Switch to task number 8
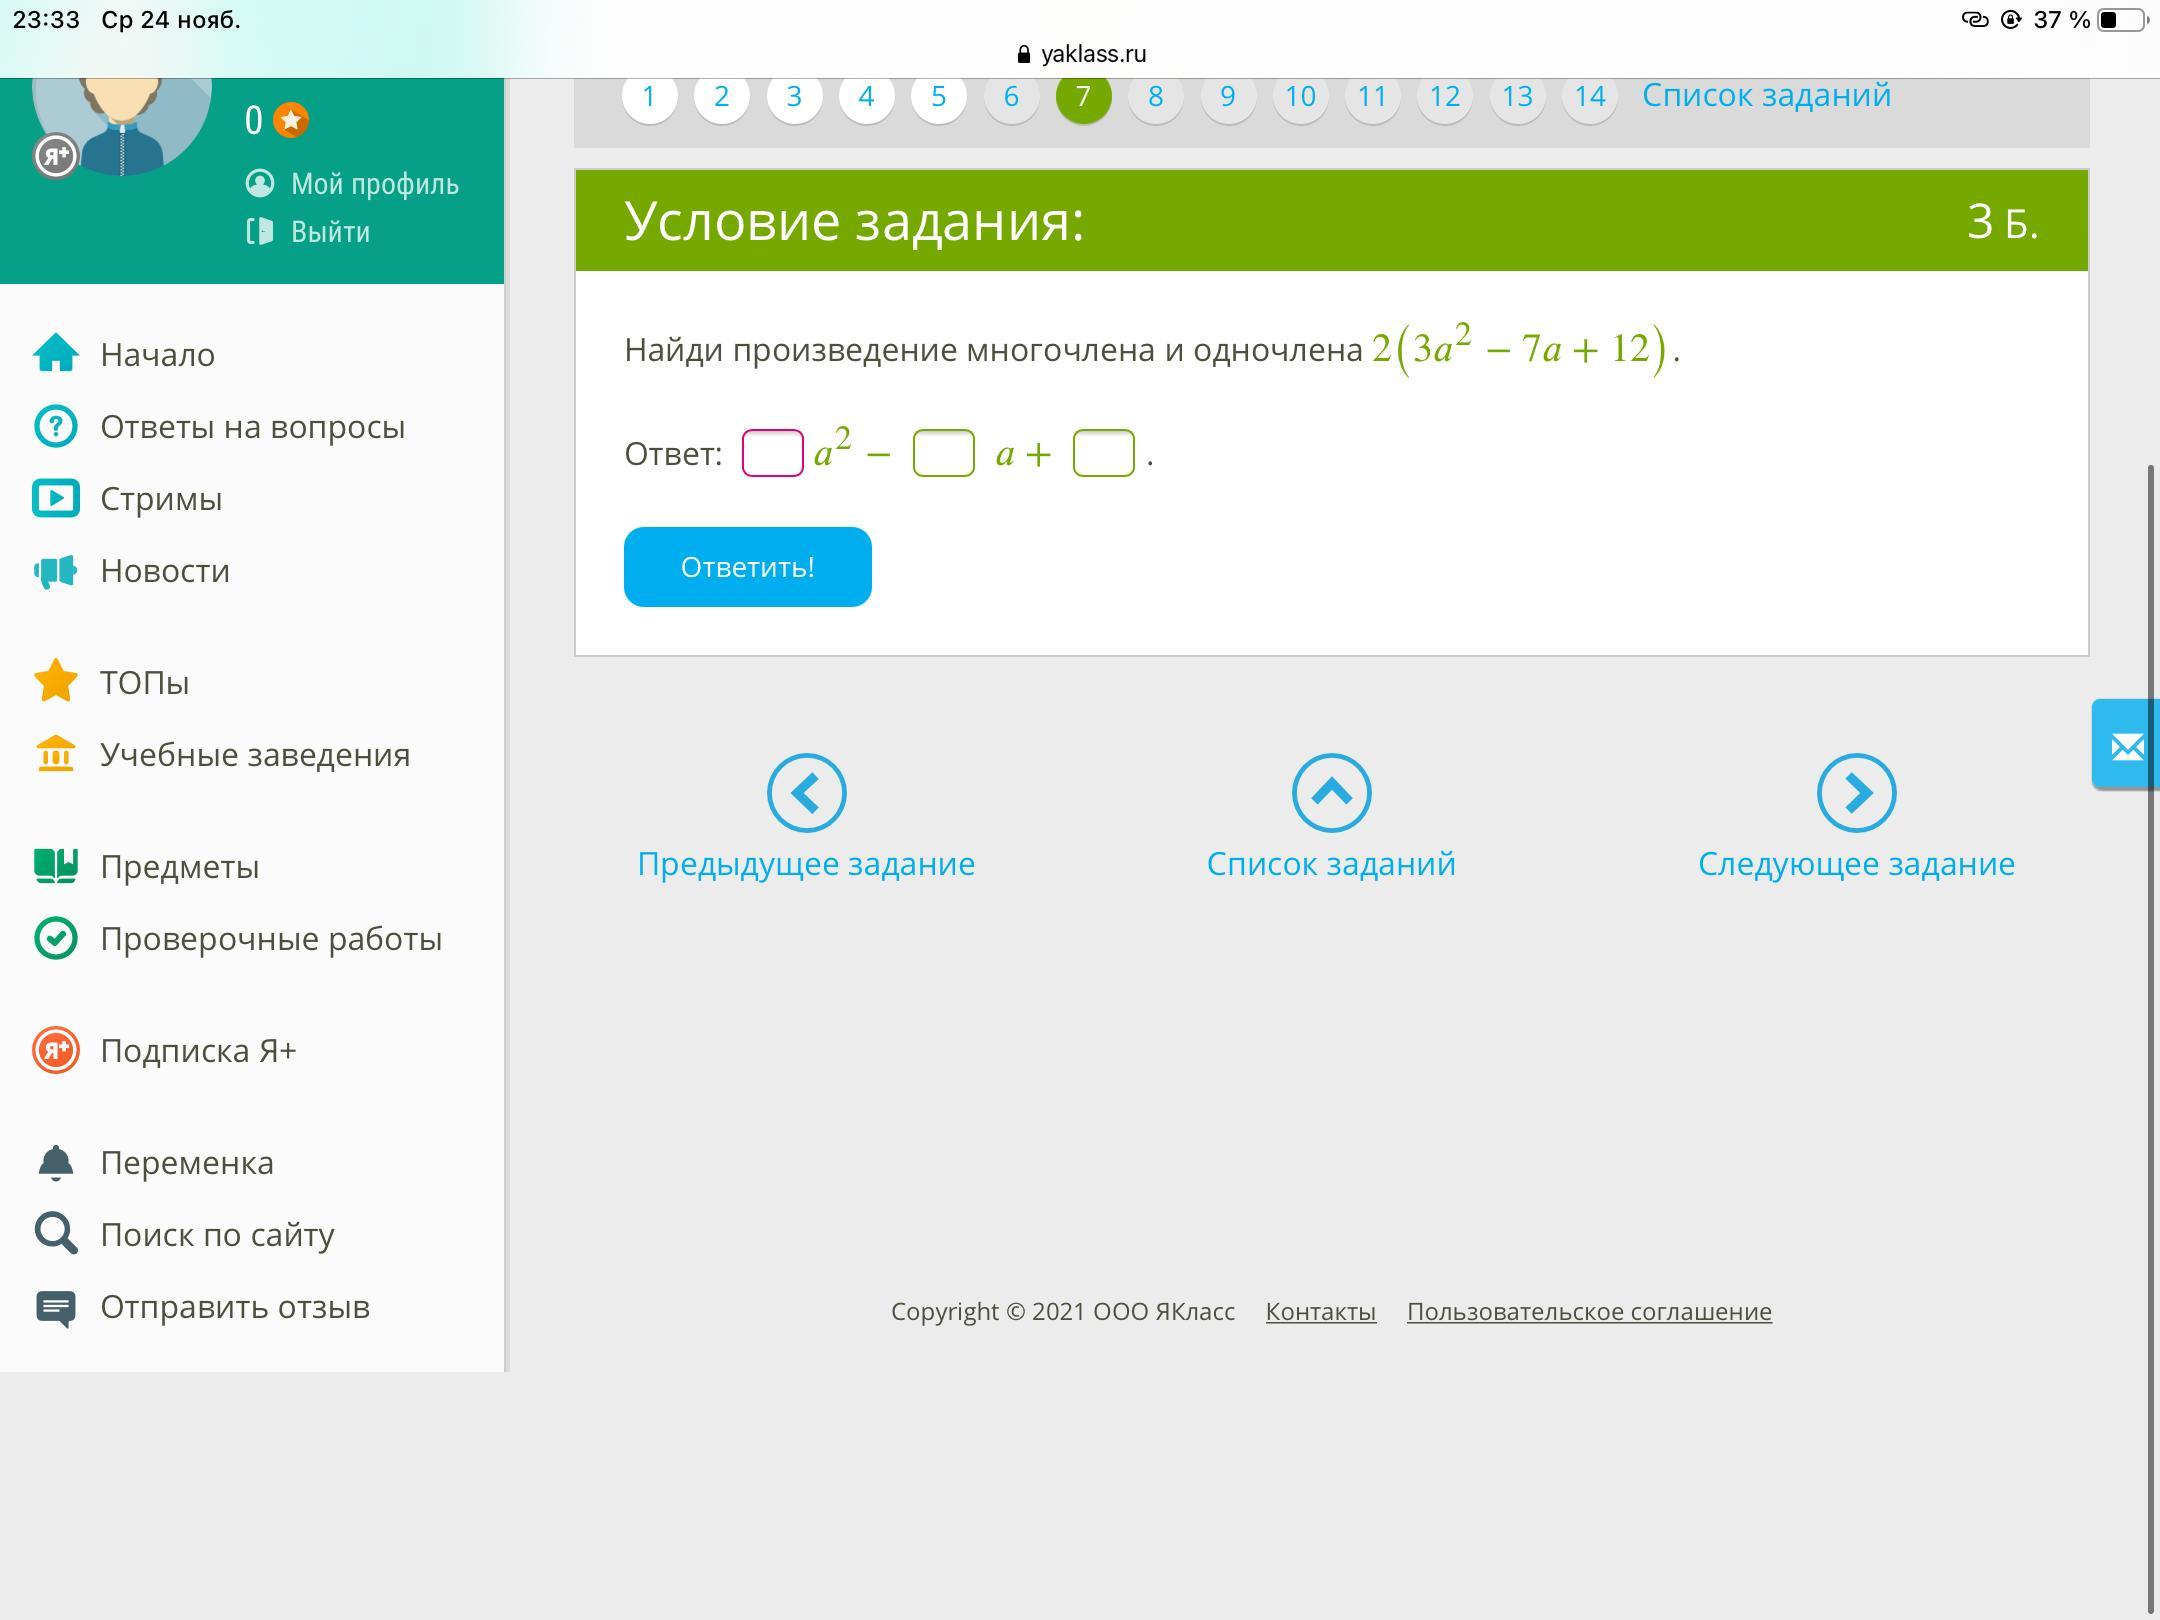This screenshot has width=2160, height=1620. tap(1155, 97)
